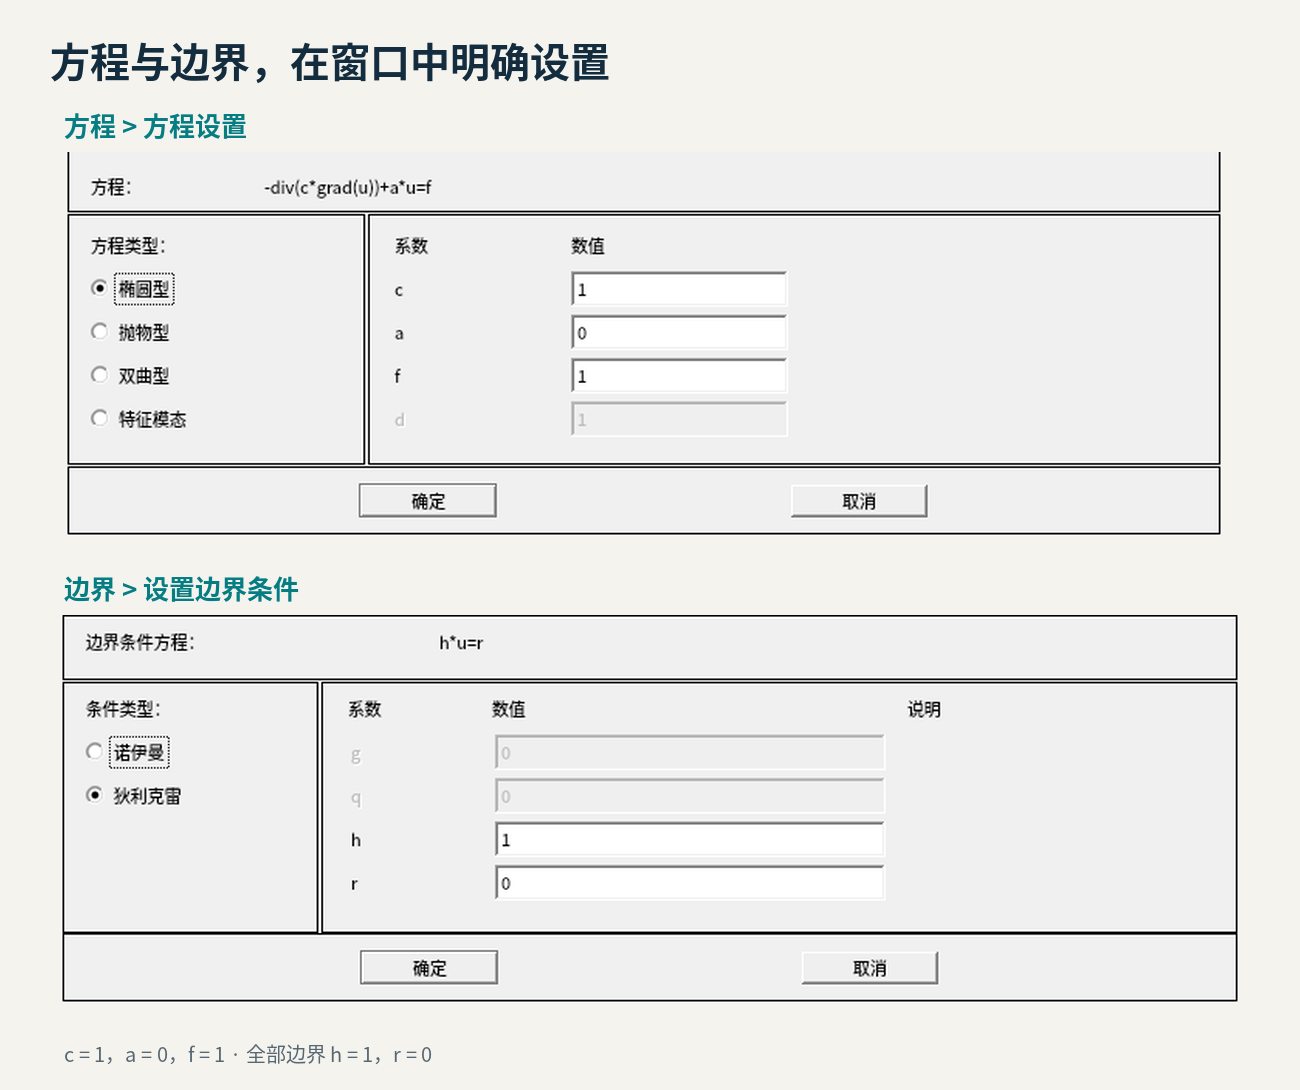
Task: Select the 椭圆型 equation type radio button
Action: [x=99, y=288]
